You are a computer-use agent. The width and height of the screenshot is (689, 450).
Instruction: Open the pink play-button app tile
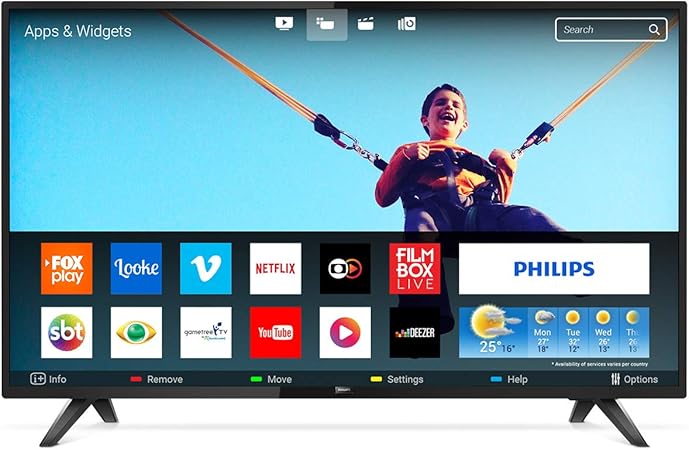[x=345, y=333]
